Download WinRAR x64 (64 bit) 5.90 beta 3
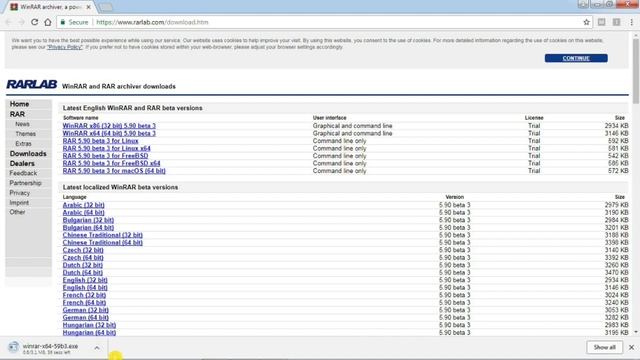 [109, 133]
